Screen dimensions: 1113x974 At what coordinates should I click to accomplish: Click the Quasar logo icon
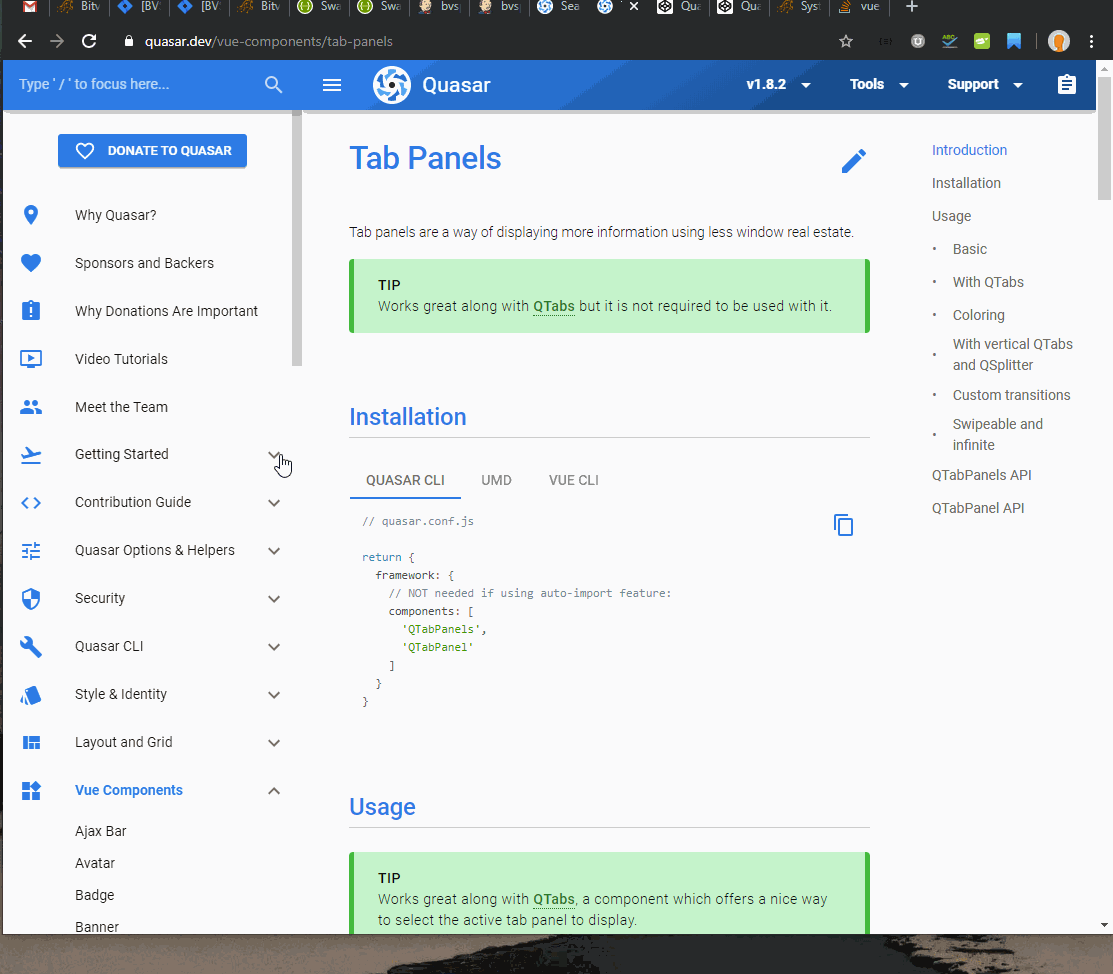[x=392, y=84]
